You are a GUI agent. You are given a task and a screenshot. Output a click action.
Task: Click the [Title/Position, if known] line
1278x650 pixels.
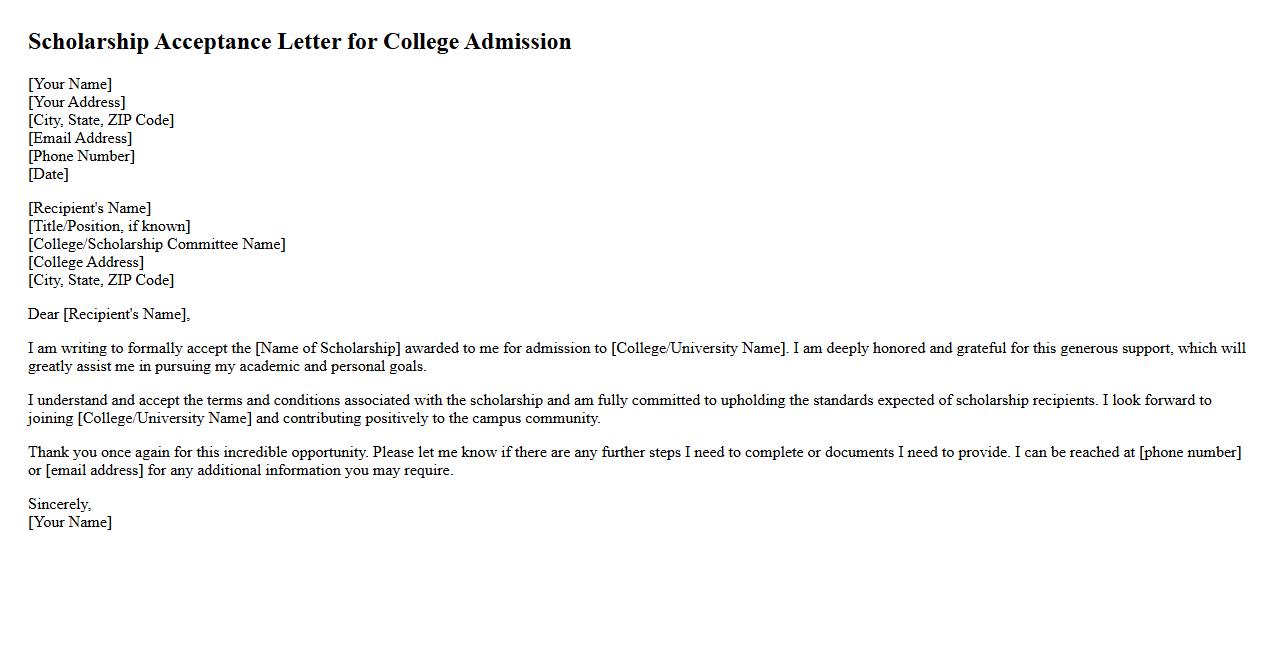(x=109, y=226)
